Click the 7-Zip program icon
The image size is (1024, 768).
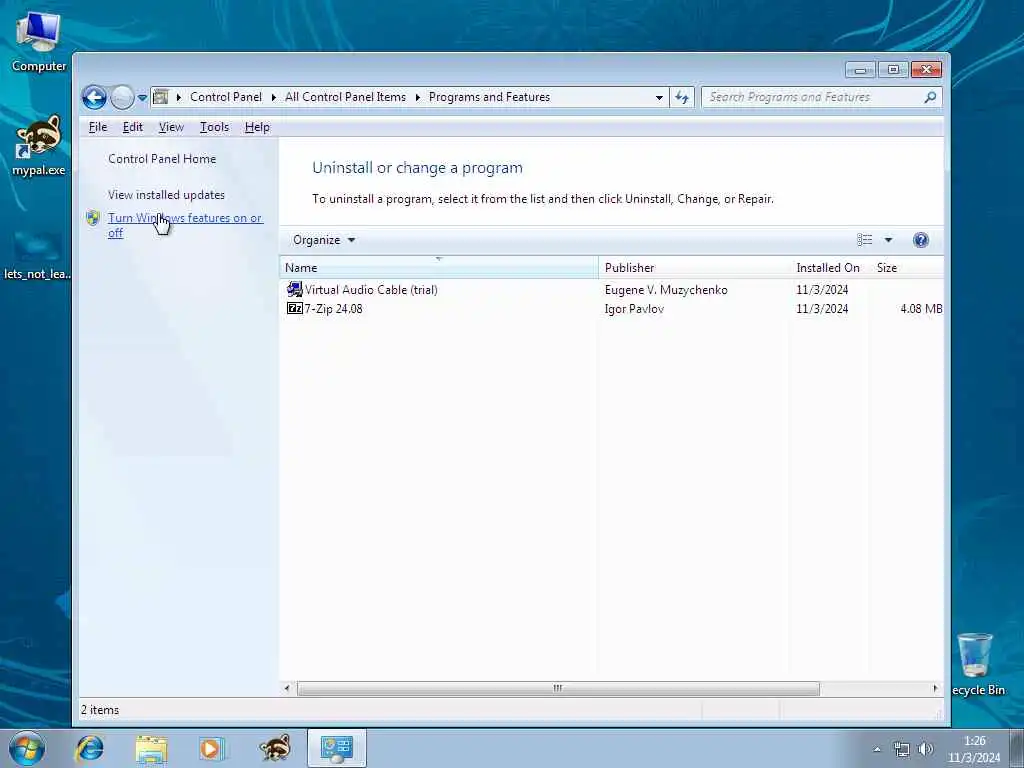pos(295,308)
